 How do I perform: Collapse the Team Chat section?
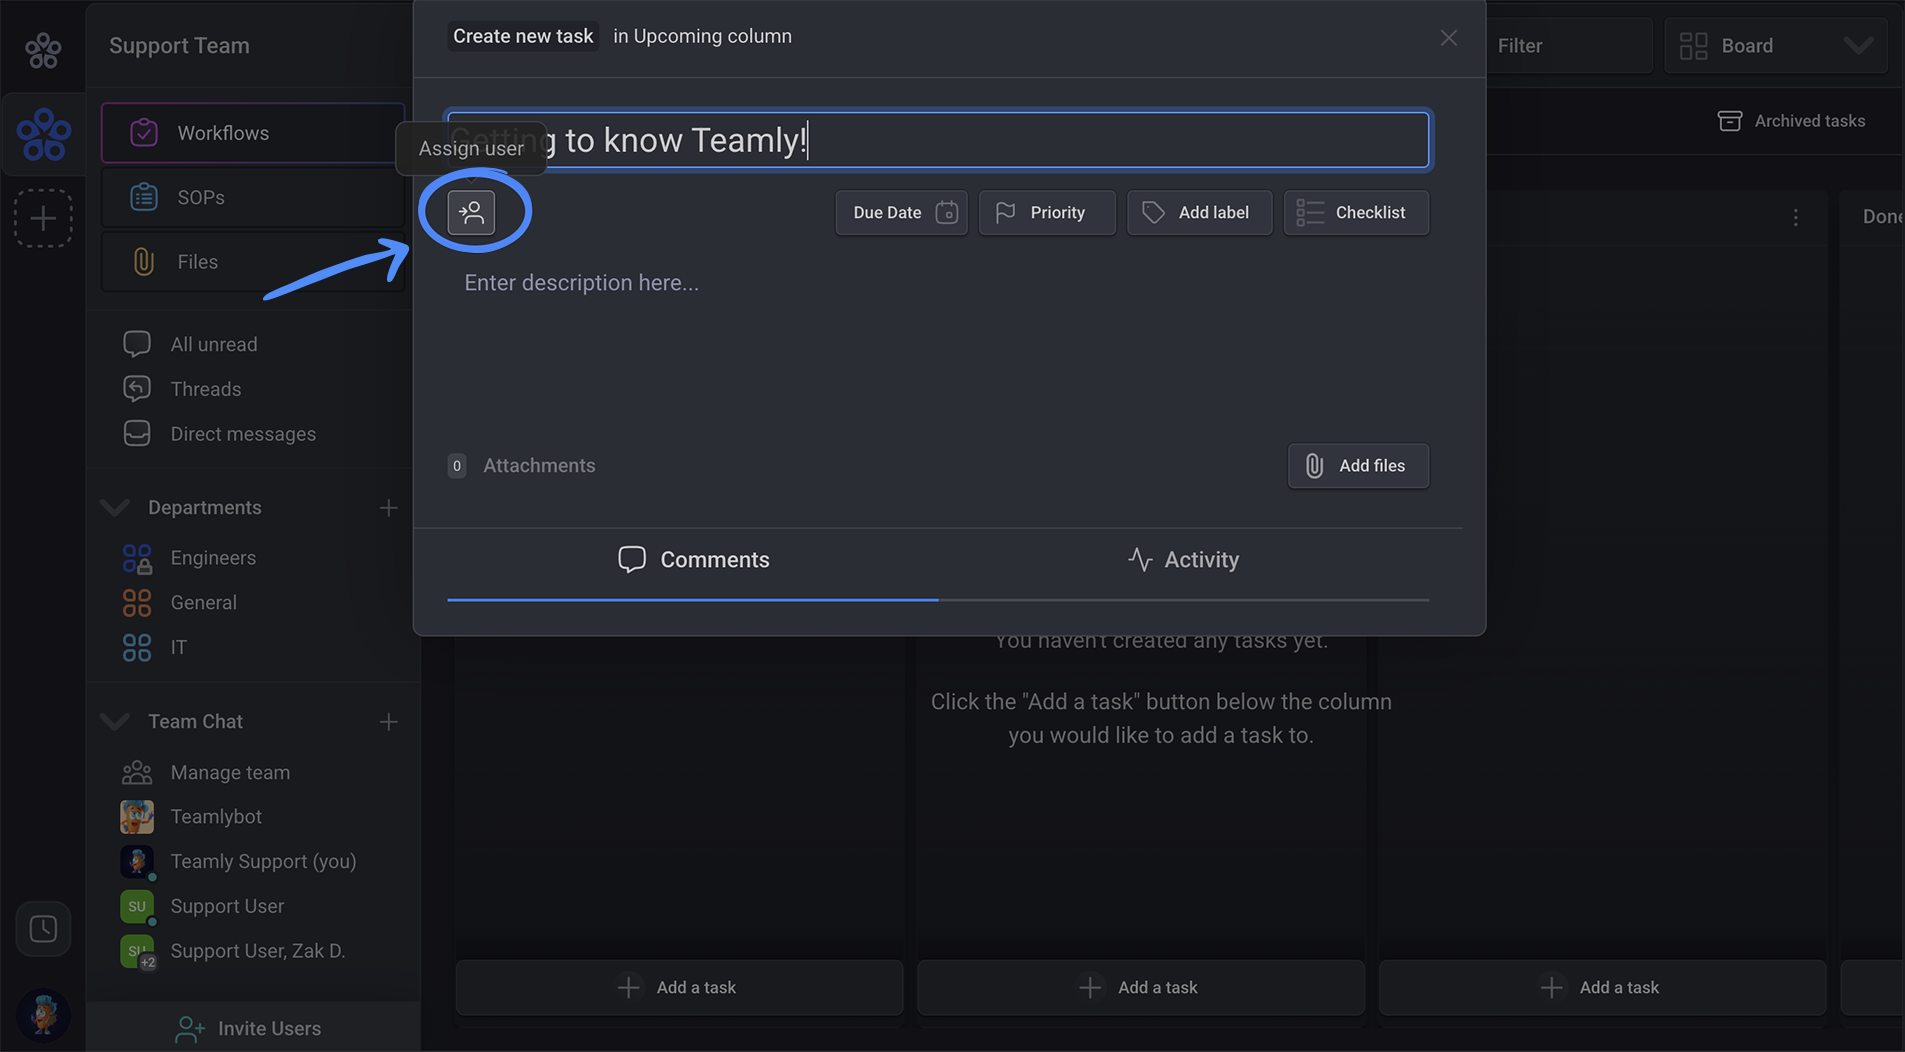(116, 722)
